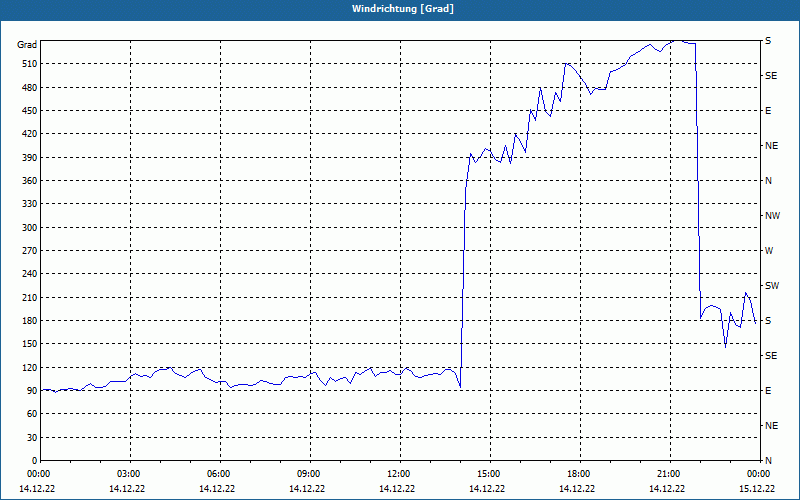Click the 14.12.22 date below 06:00
The height and width of the screenshot is (500, 800).
tap(217, 489)
